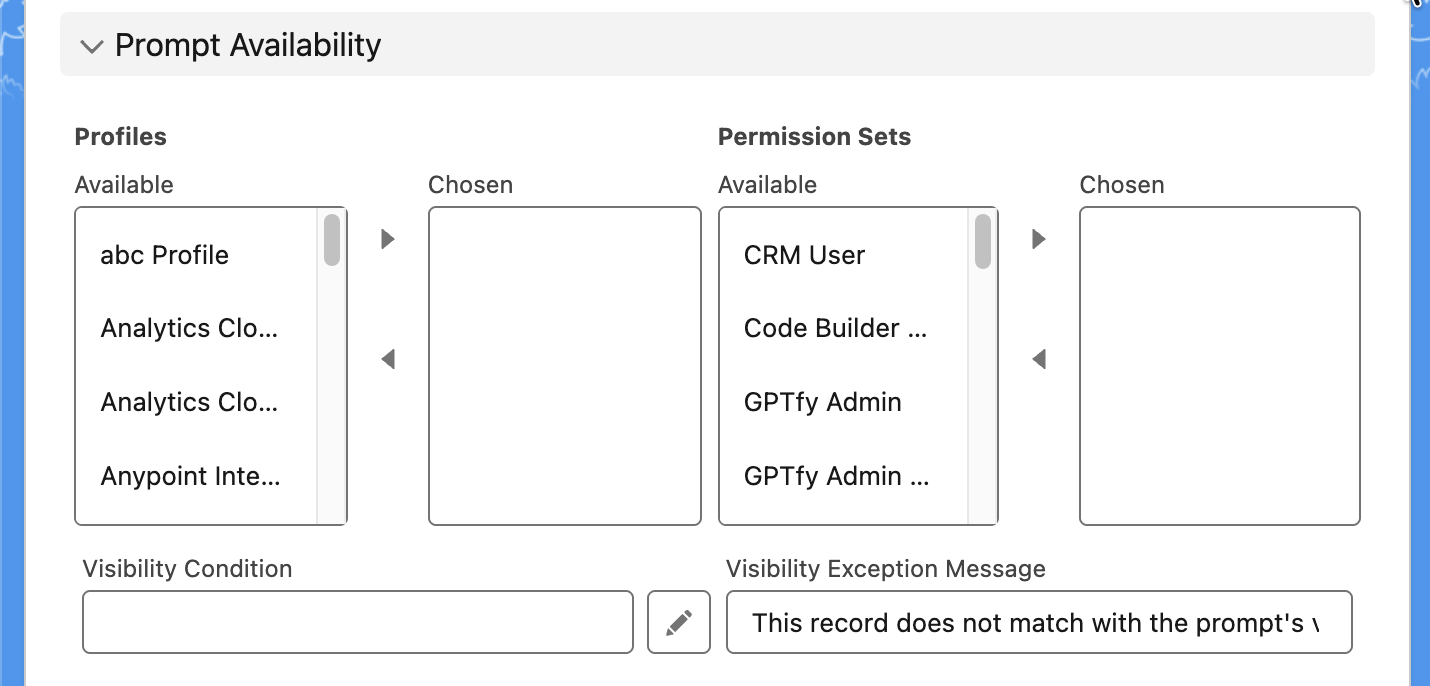Remove permission set from Chosen list
The height and width of the screenshot is (686, 1430).
click(1039, 358)
